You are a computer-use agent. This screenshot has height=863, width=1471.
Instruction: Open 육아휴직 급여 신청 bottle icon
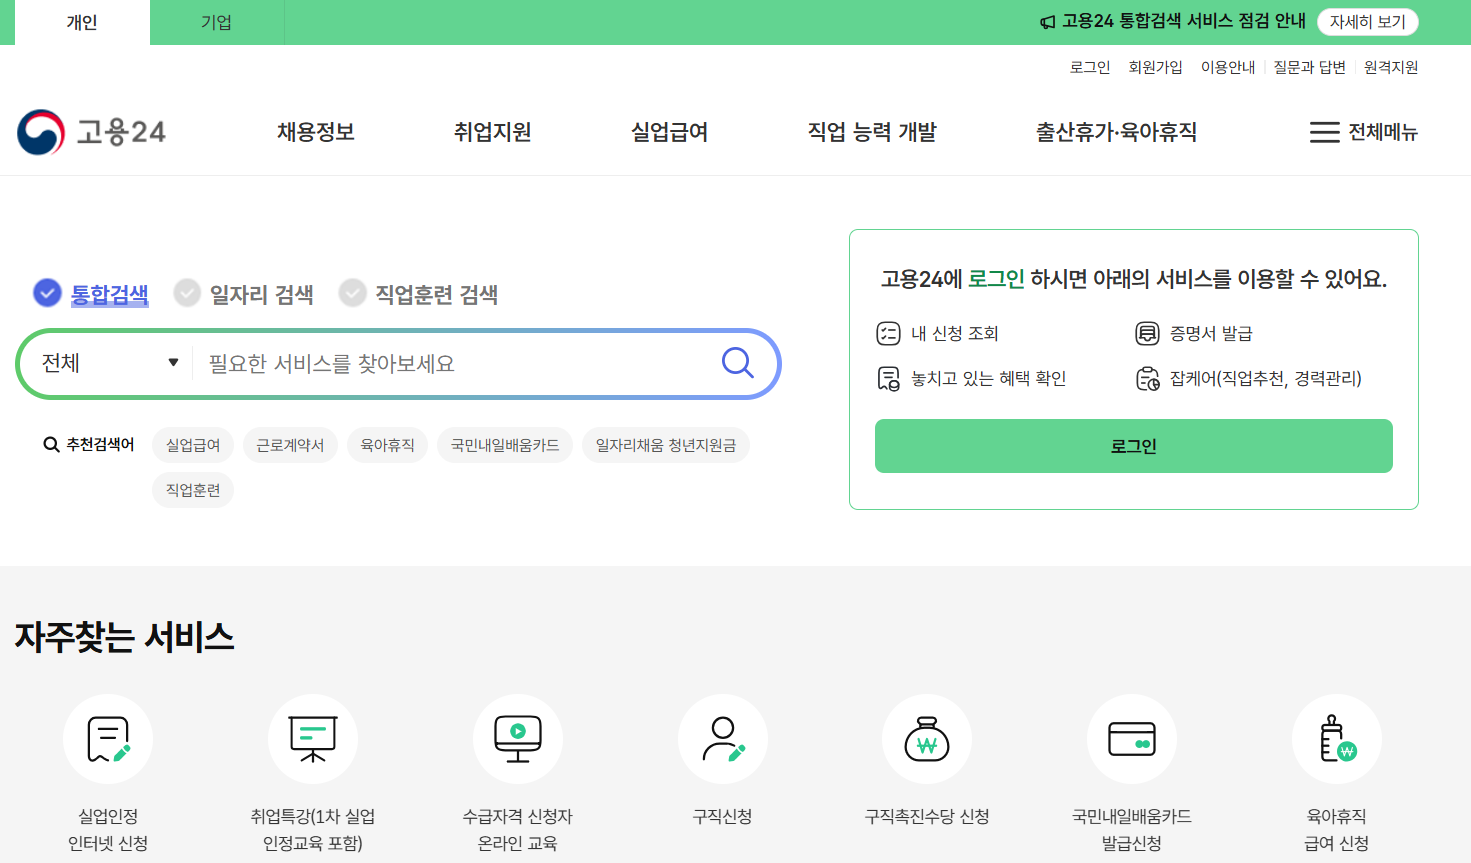click(1337, 739)
